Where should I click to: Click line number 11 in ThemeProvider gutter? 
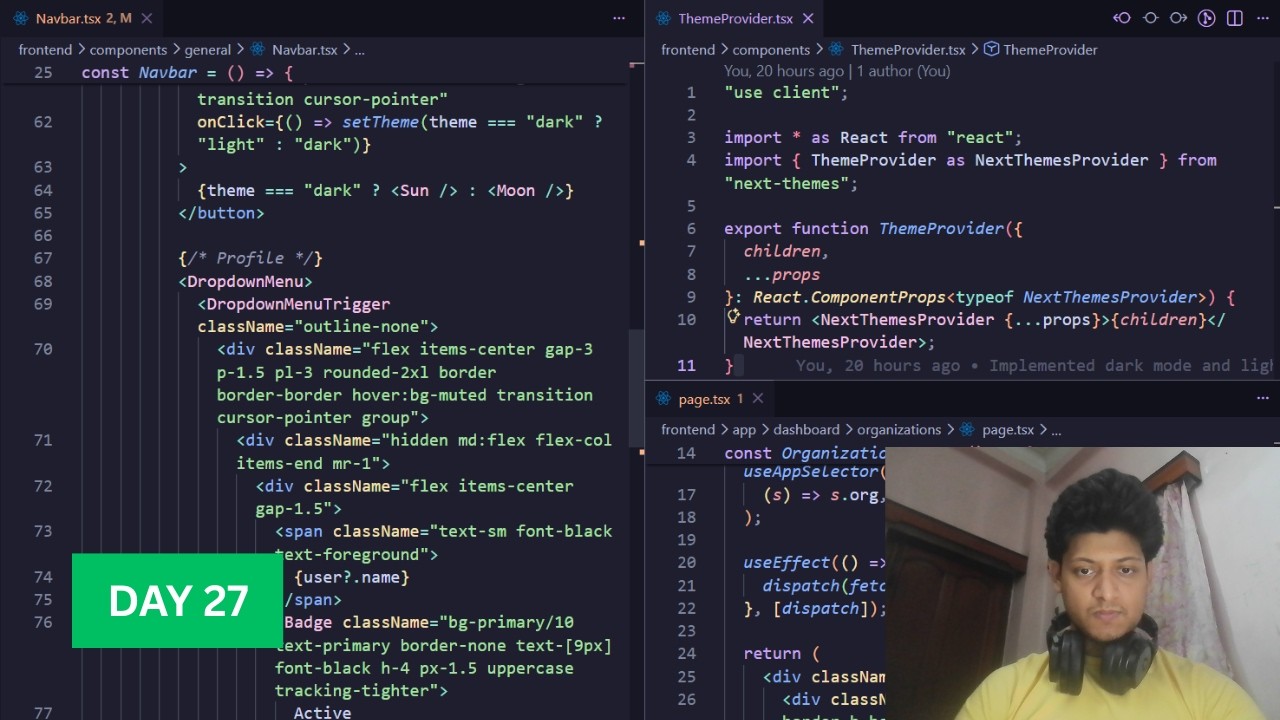pos(686,365)
